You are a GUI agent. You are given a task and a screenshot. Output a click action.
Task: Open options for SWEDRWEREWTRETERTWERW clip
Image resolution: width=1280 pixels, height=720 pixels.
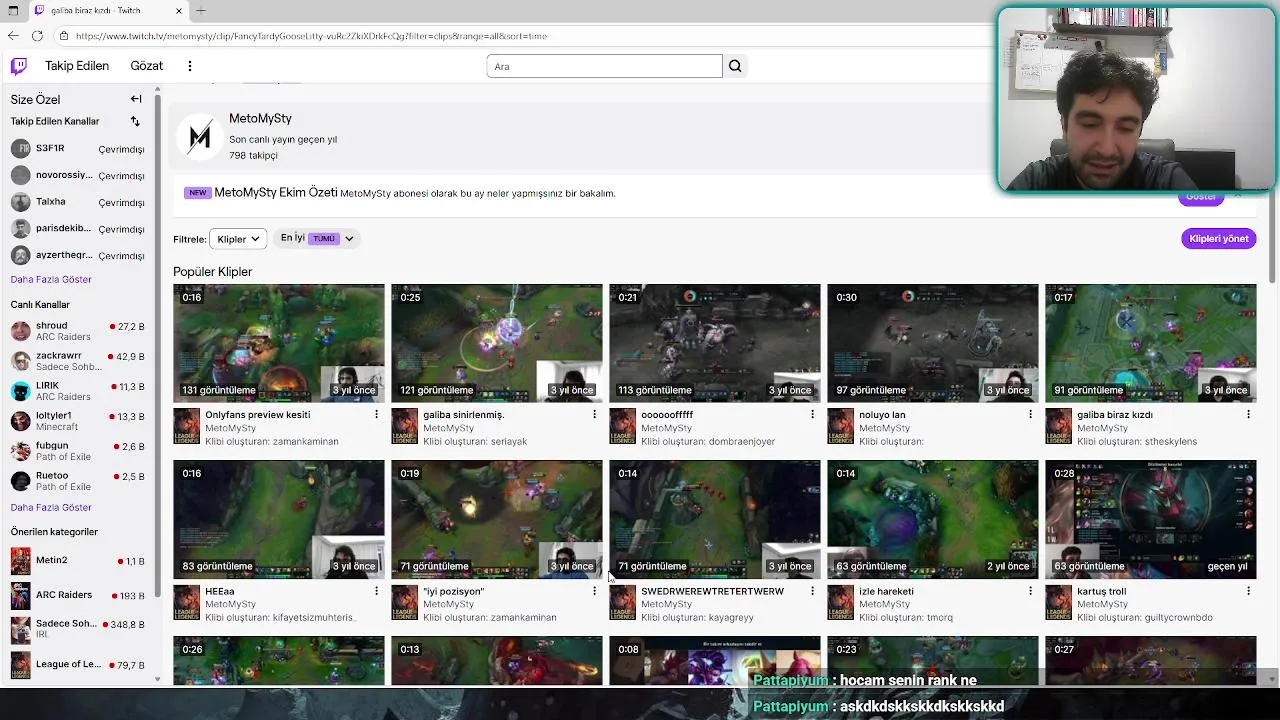[x=812, y=591]
